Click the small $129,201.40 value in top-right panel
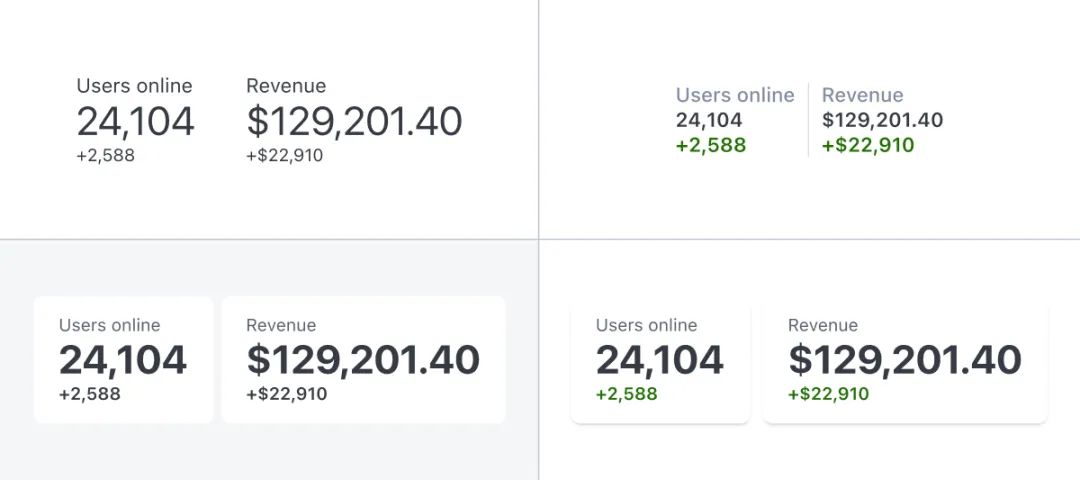This screenshot has height=480, width=1080. (882, 120)
